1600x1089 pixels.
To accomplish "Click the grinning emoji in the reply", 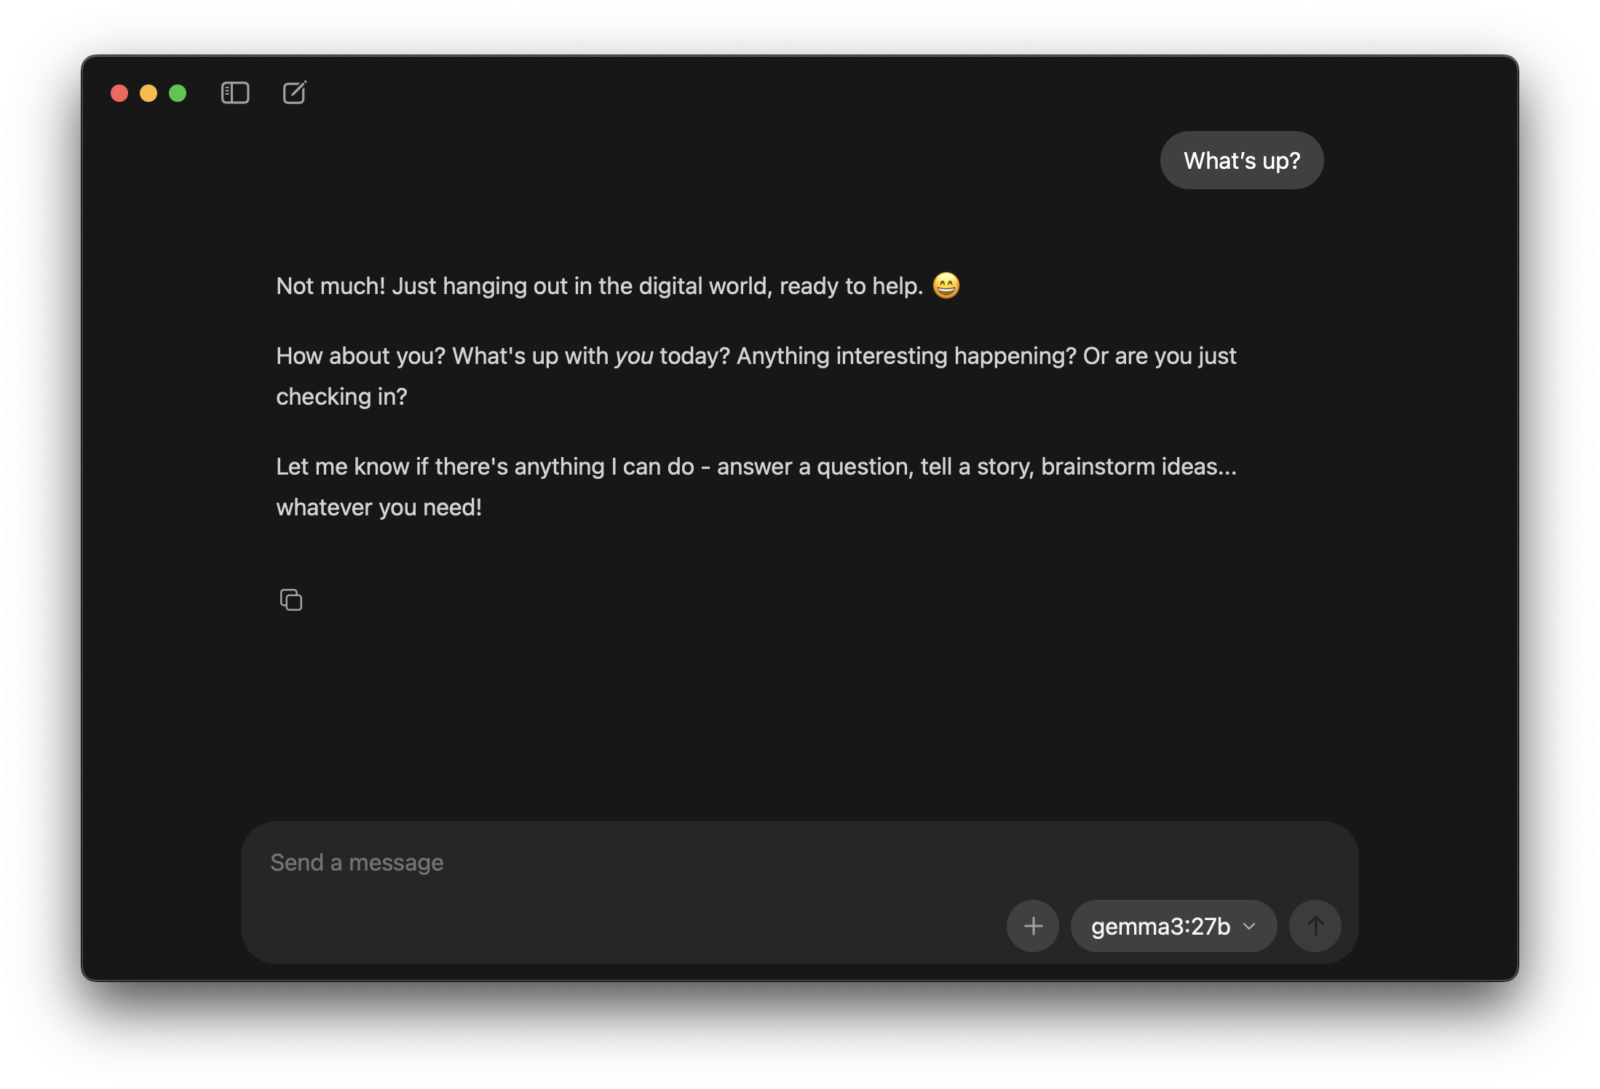I will 946,286.
